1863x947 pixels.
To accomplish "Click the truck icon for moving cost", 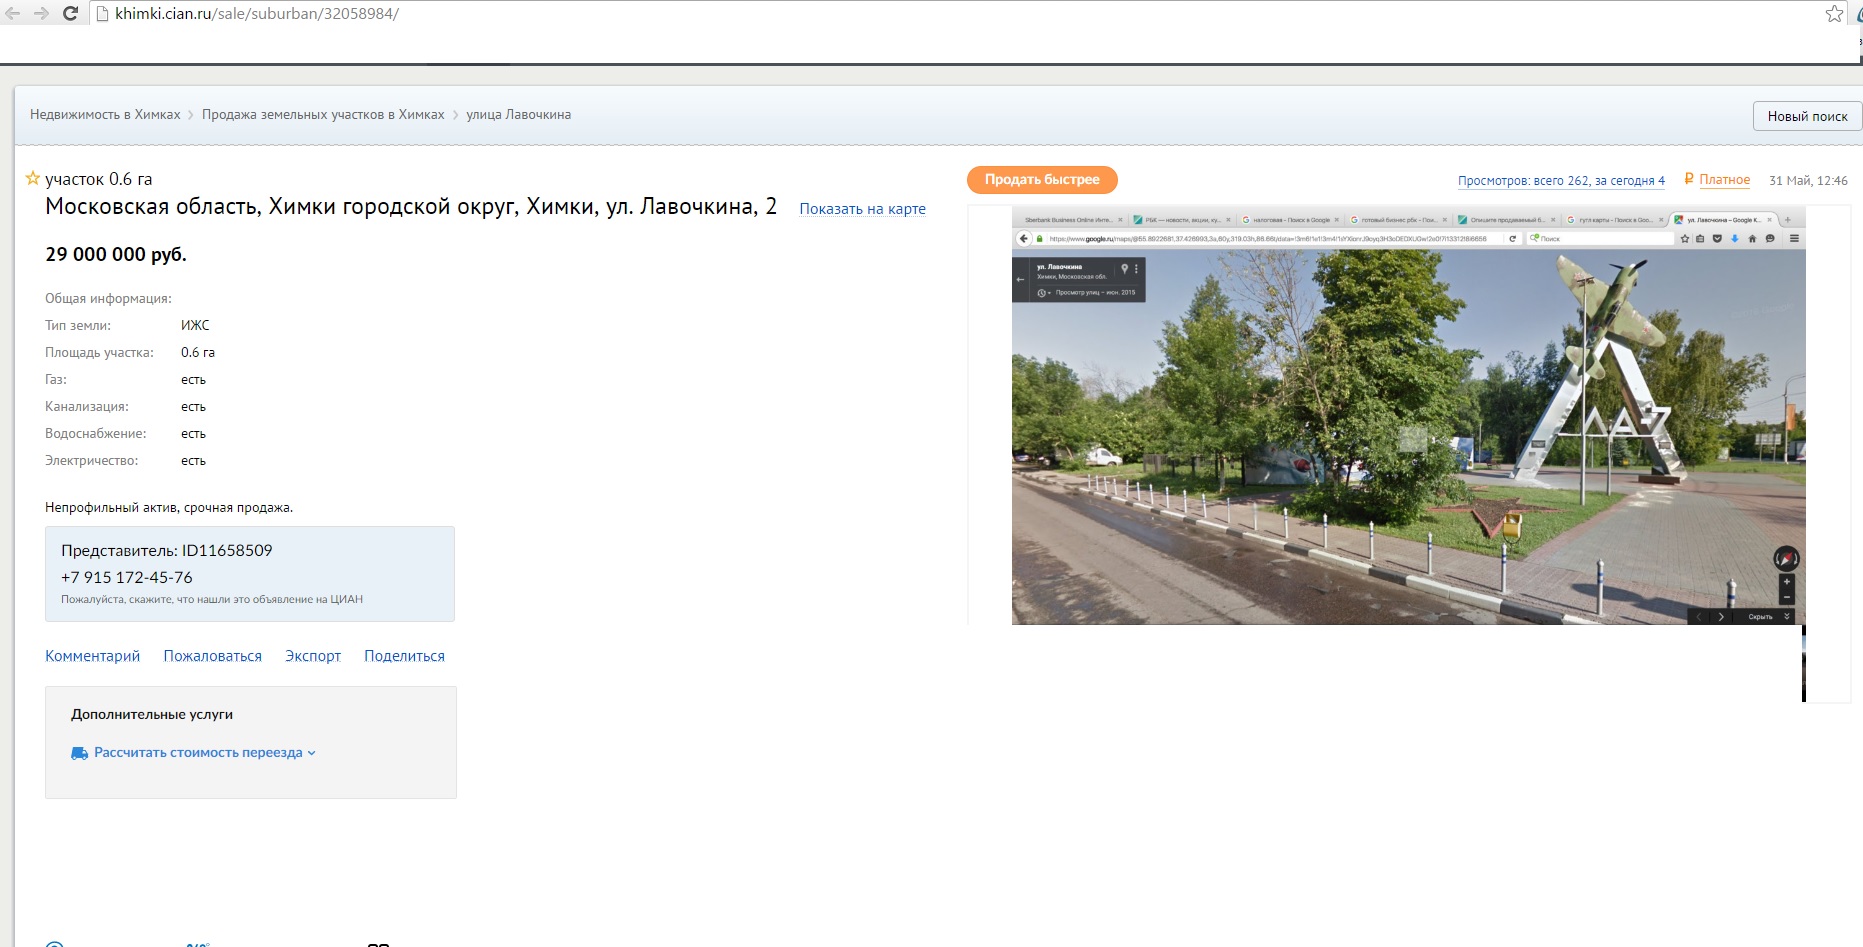I will click(79, 753).
